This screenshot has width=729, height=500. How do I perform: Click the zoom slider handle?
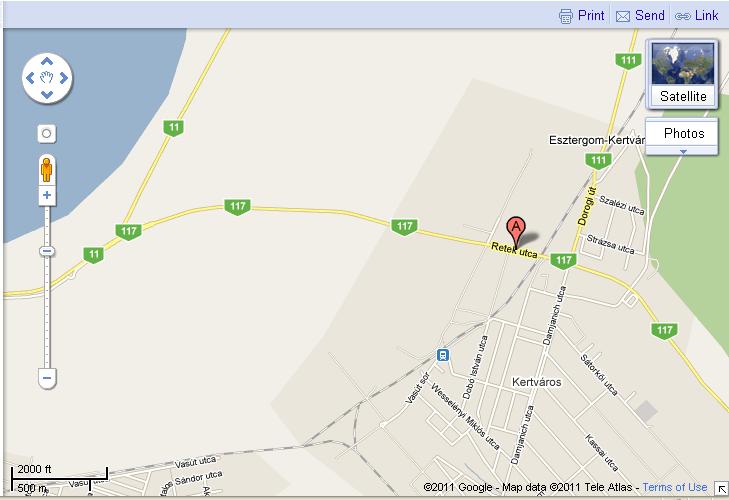[46, 251]
